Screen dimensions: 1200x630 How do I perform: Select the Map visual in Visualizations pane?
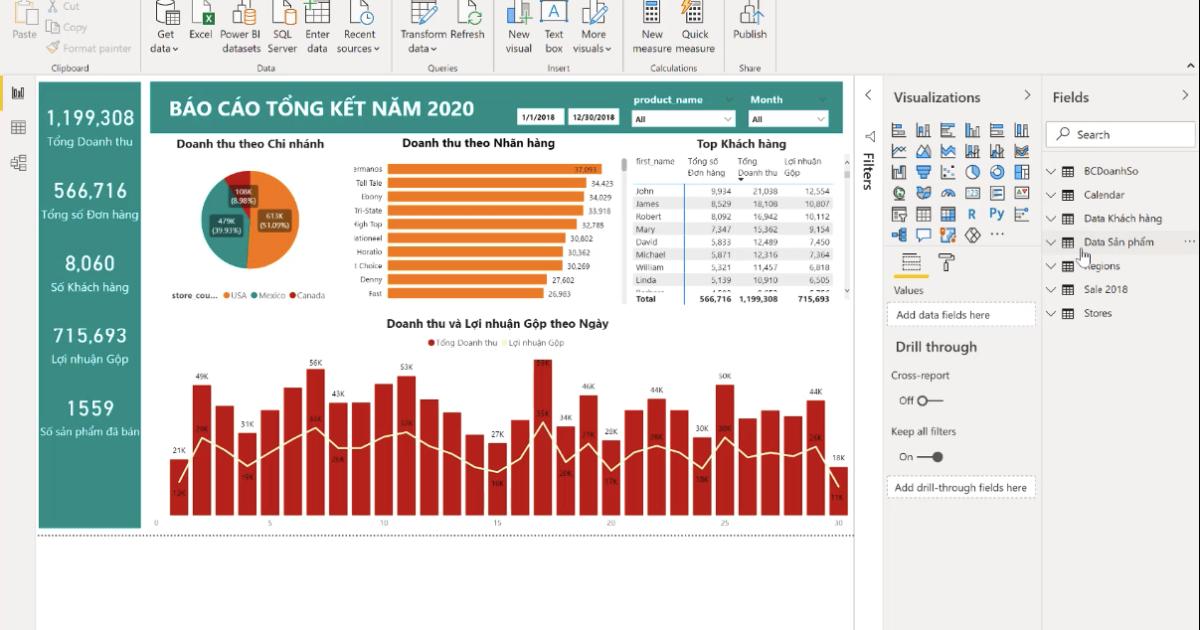(x=899, y=192)
